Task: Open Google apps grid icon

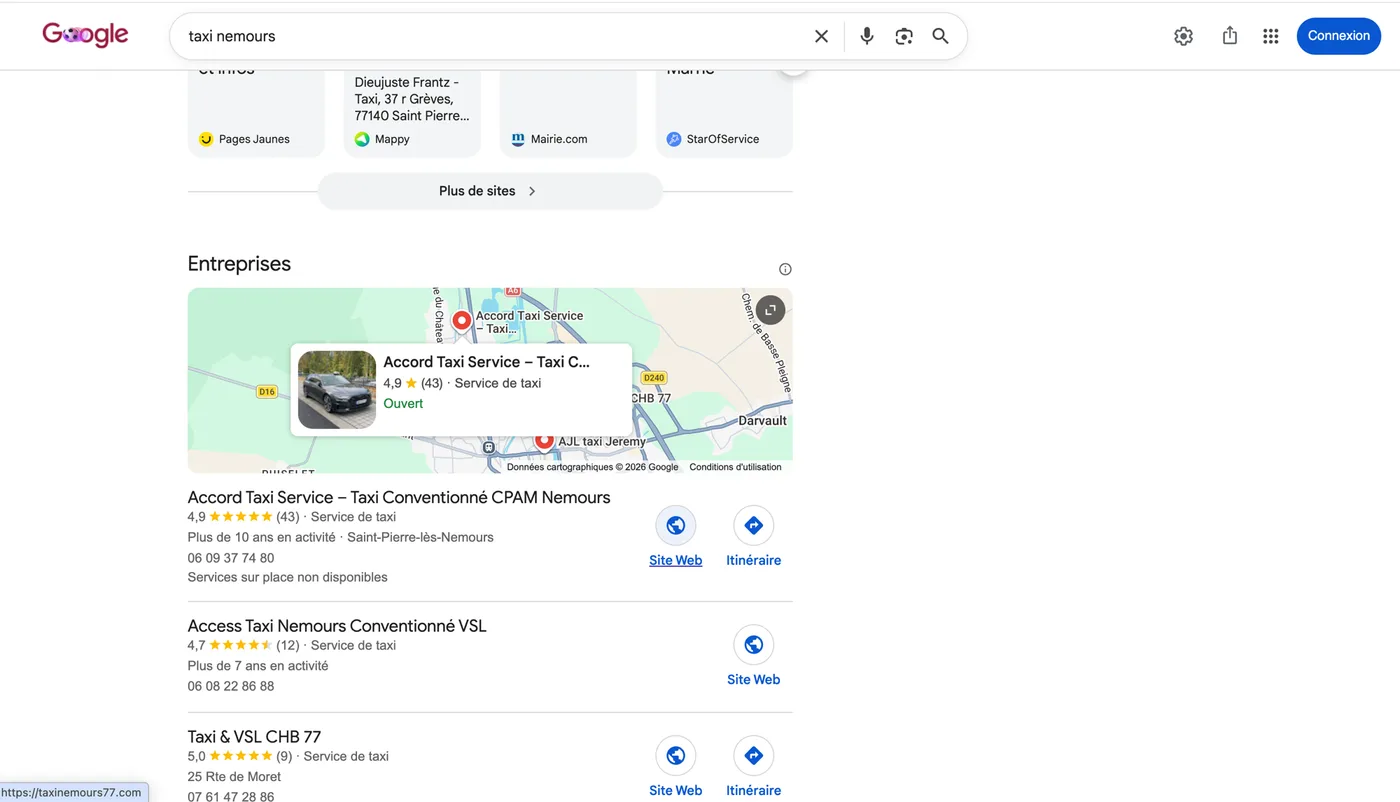Action: [1271, 36]
